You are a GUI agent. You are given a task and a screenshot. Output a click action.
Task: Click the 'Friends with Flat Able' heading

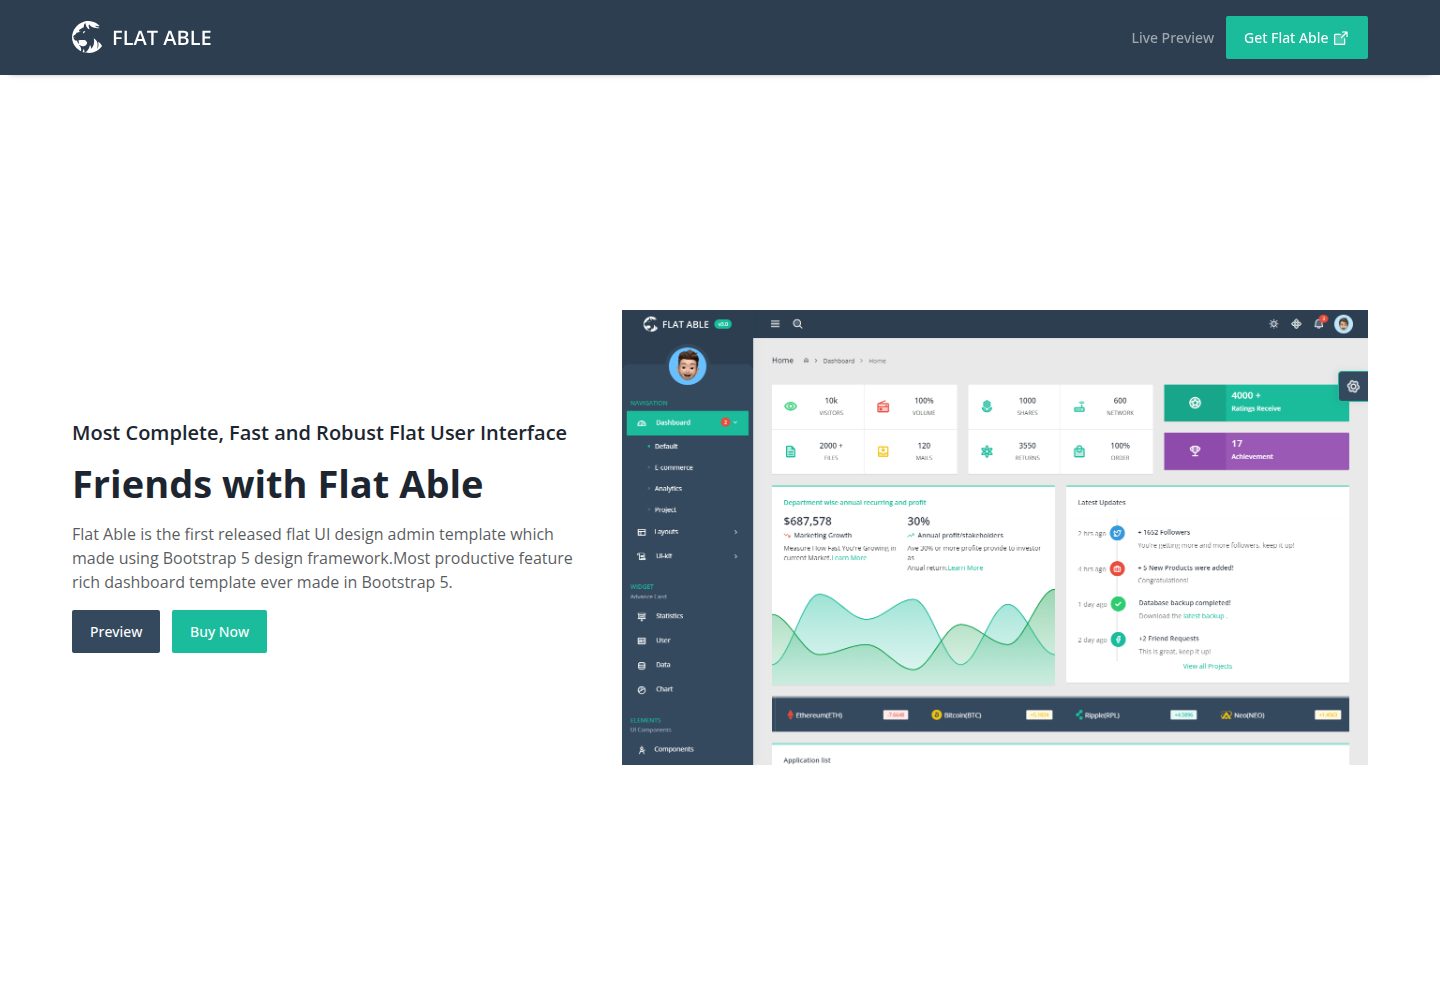click(278, 484)
